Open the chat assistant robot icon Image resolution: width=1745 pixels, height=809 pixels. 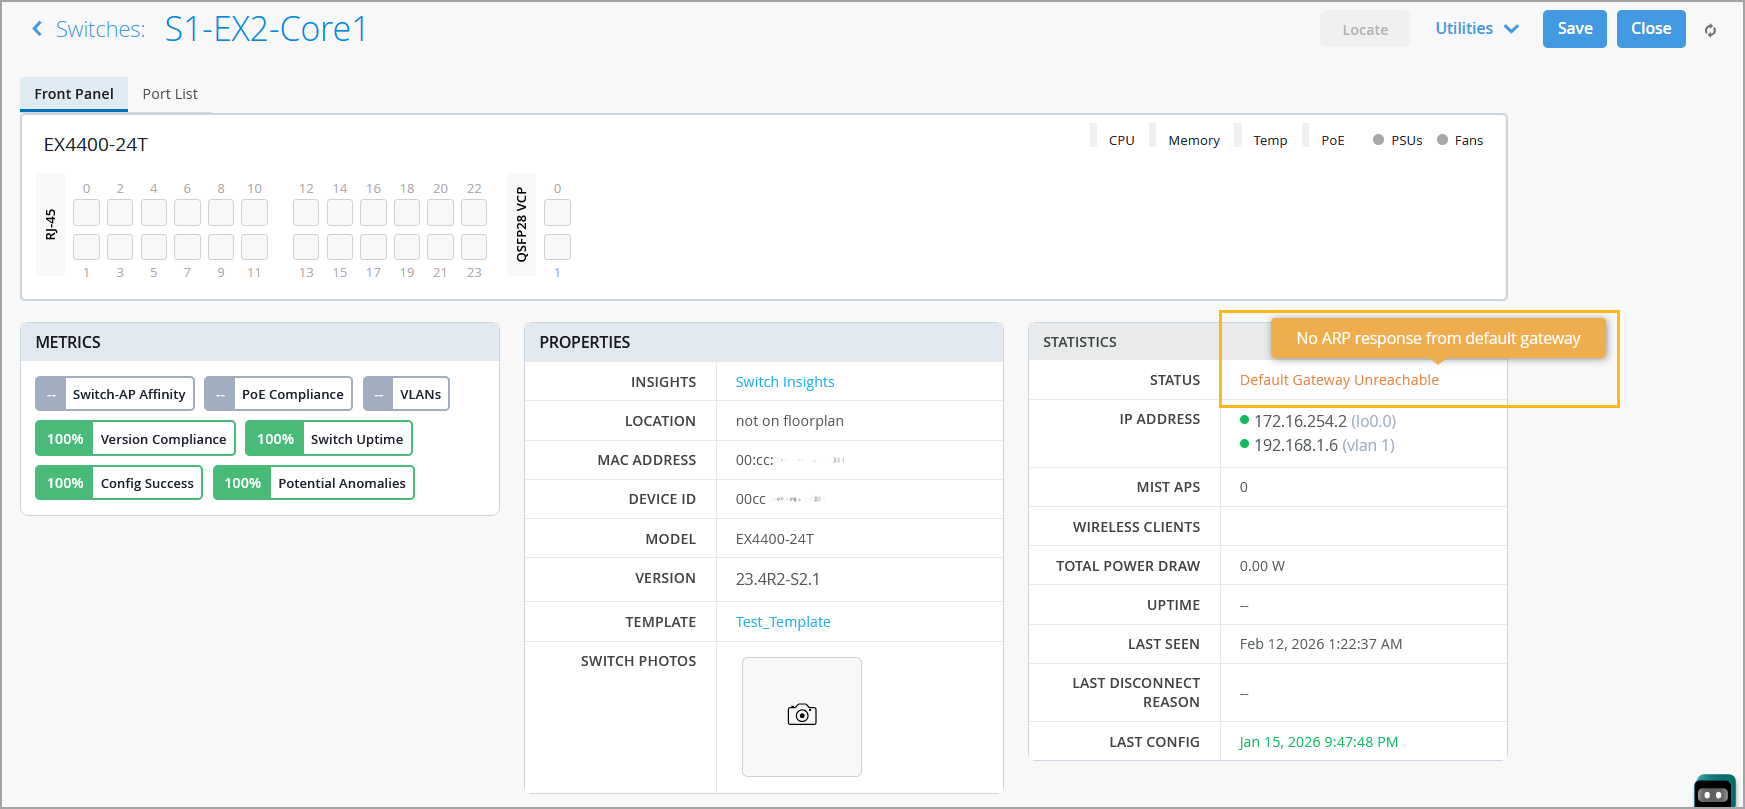[1715, 793]
